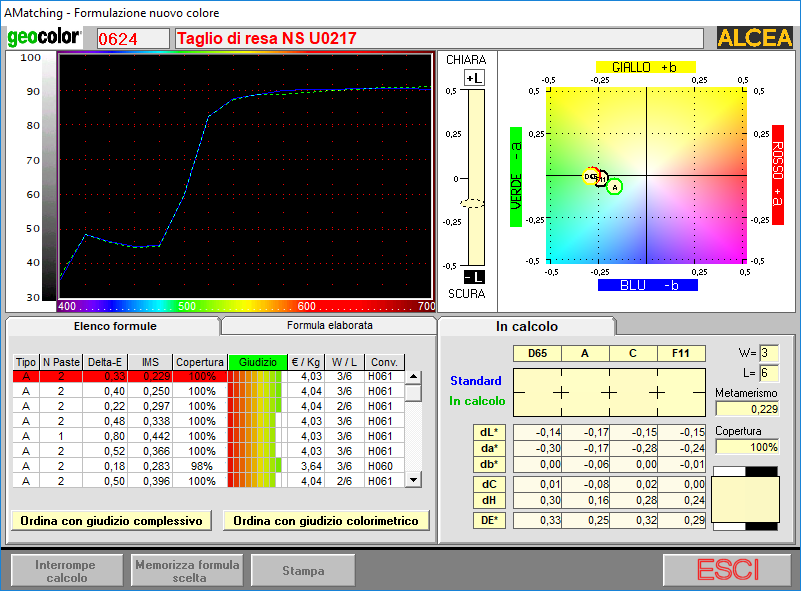This screenshot has height=591, width=801.
Task: Click the Delta-E column header
Action: (105, 362)
